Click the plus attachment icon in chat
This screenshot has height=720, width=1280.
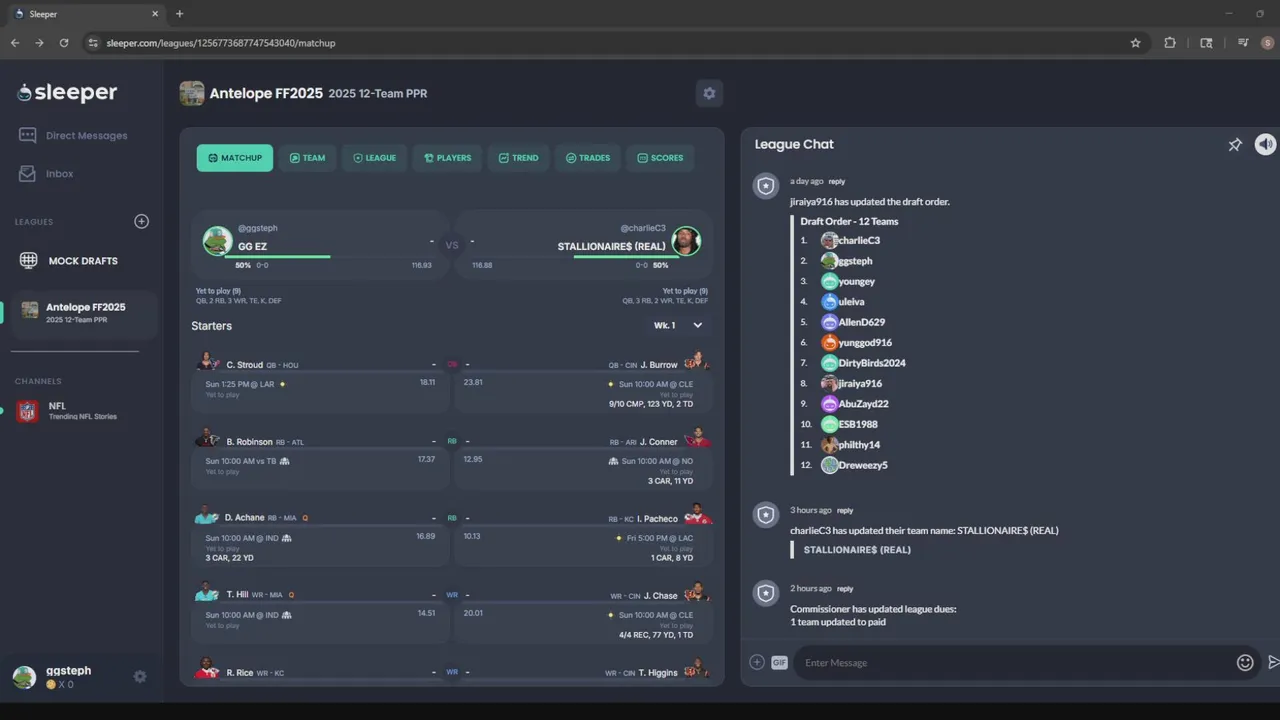[x=757, y=662]
